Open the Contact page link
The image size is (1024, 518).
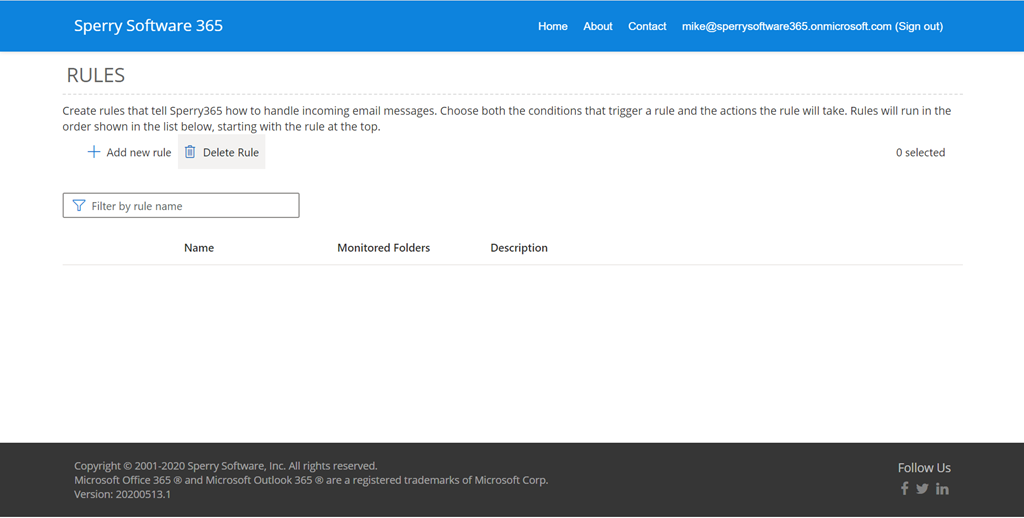tap(647, 26)
